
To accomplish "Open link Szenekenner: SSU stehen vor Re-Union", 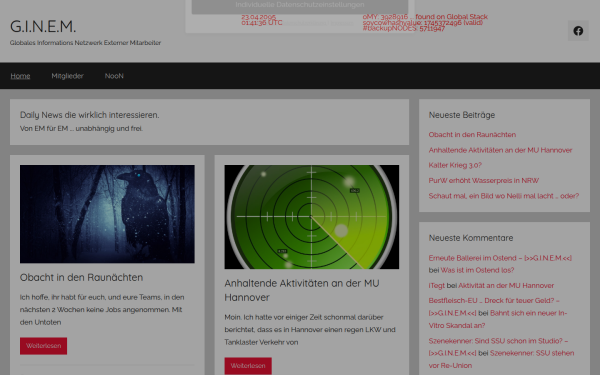I will 501,359.
